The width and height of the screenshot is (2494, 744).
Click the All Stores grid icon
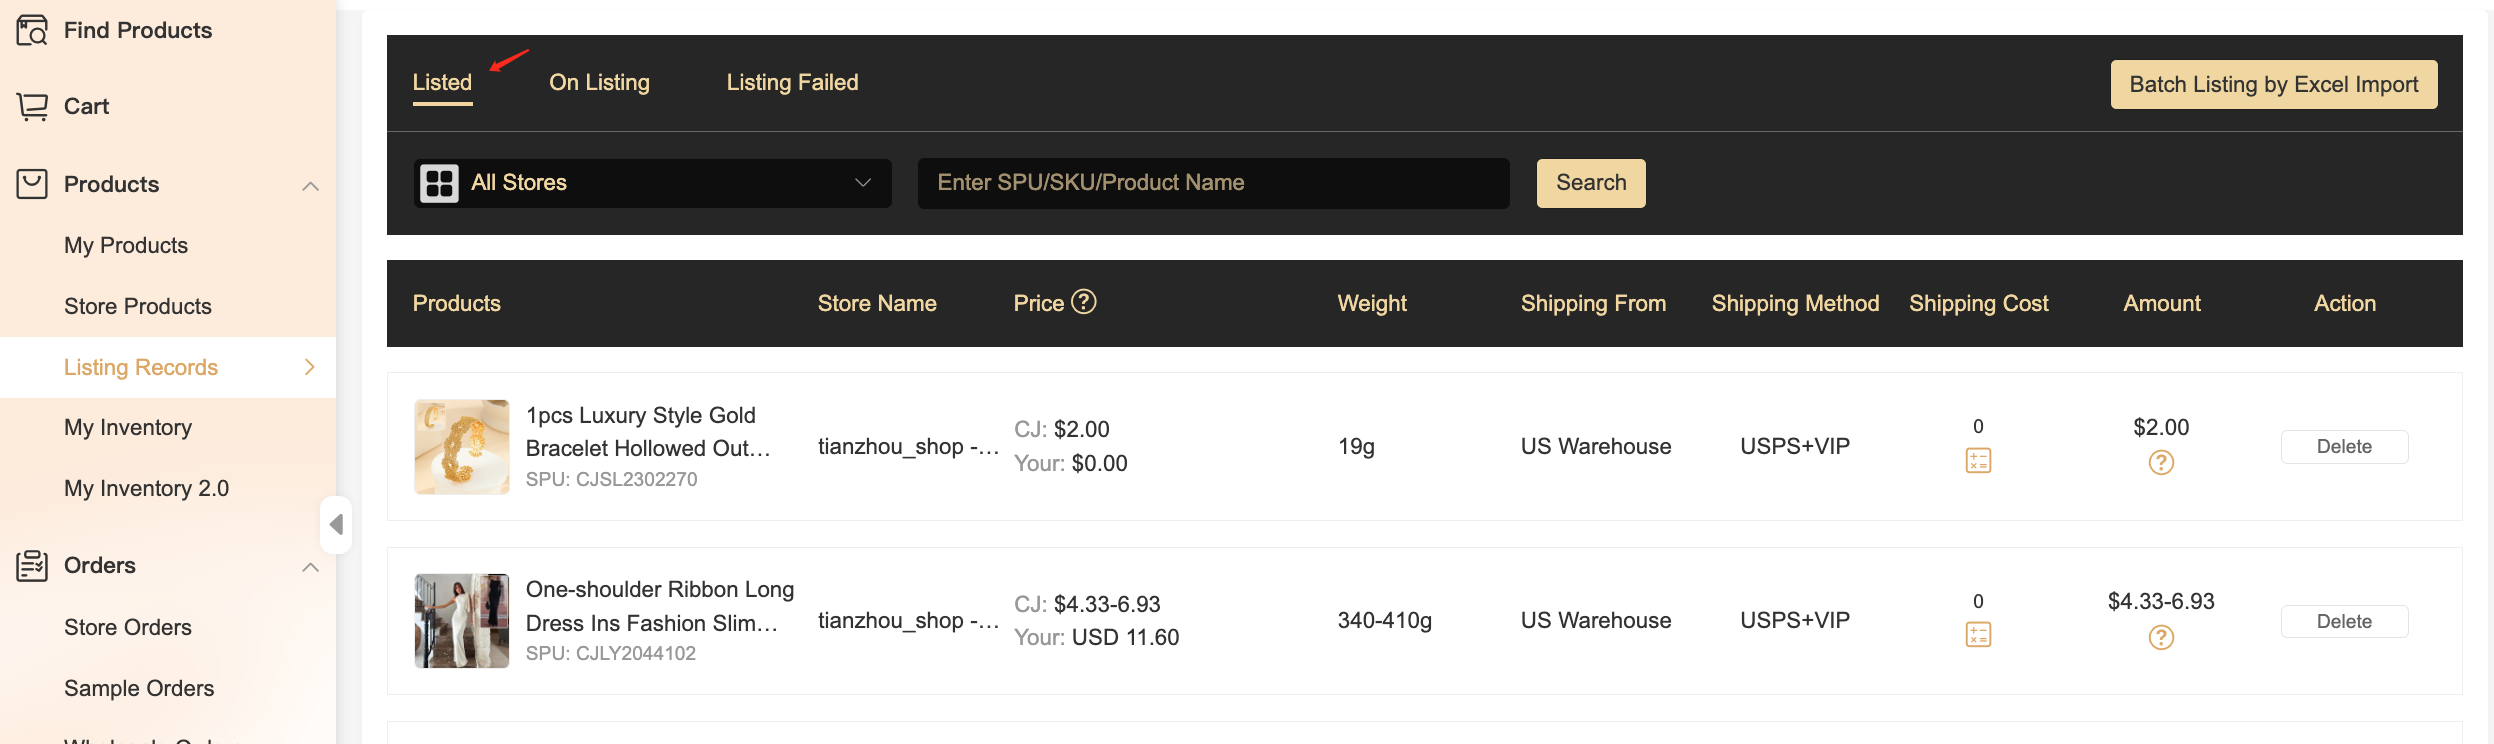click(x=439, y=183)
